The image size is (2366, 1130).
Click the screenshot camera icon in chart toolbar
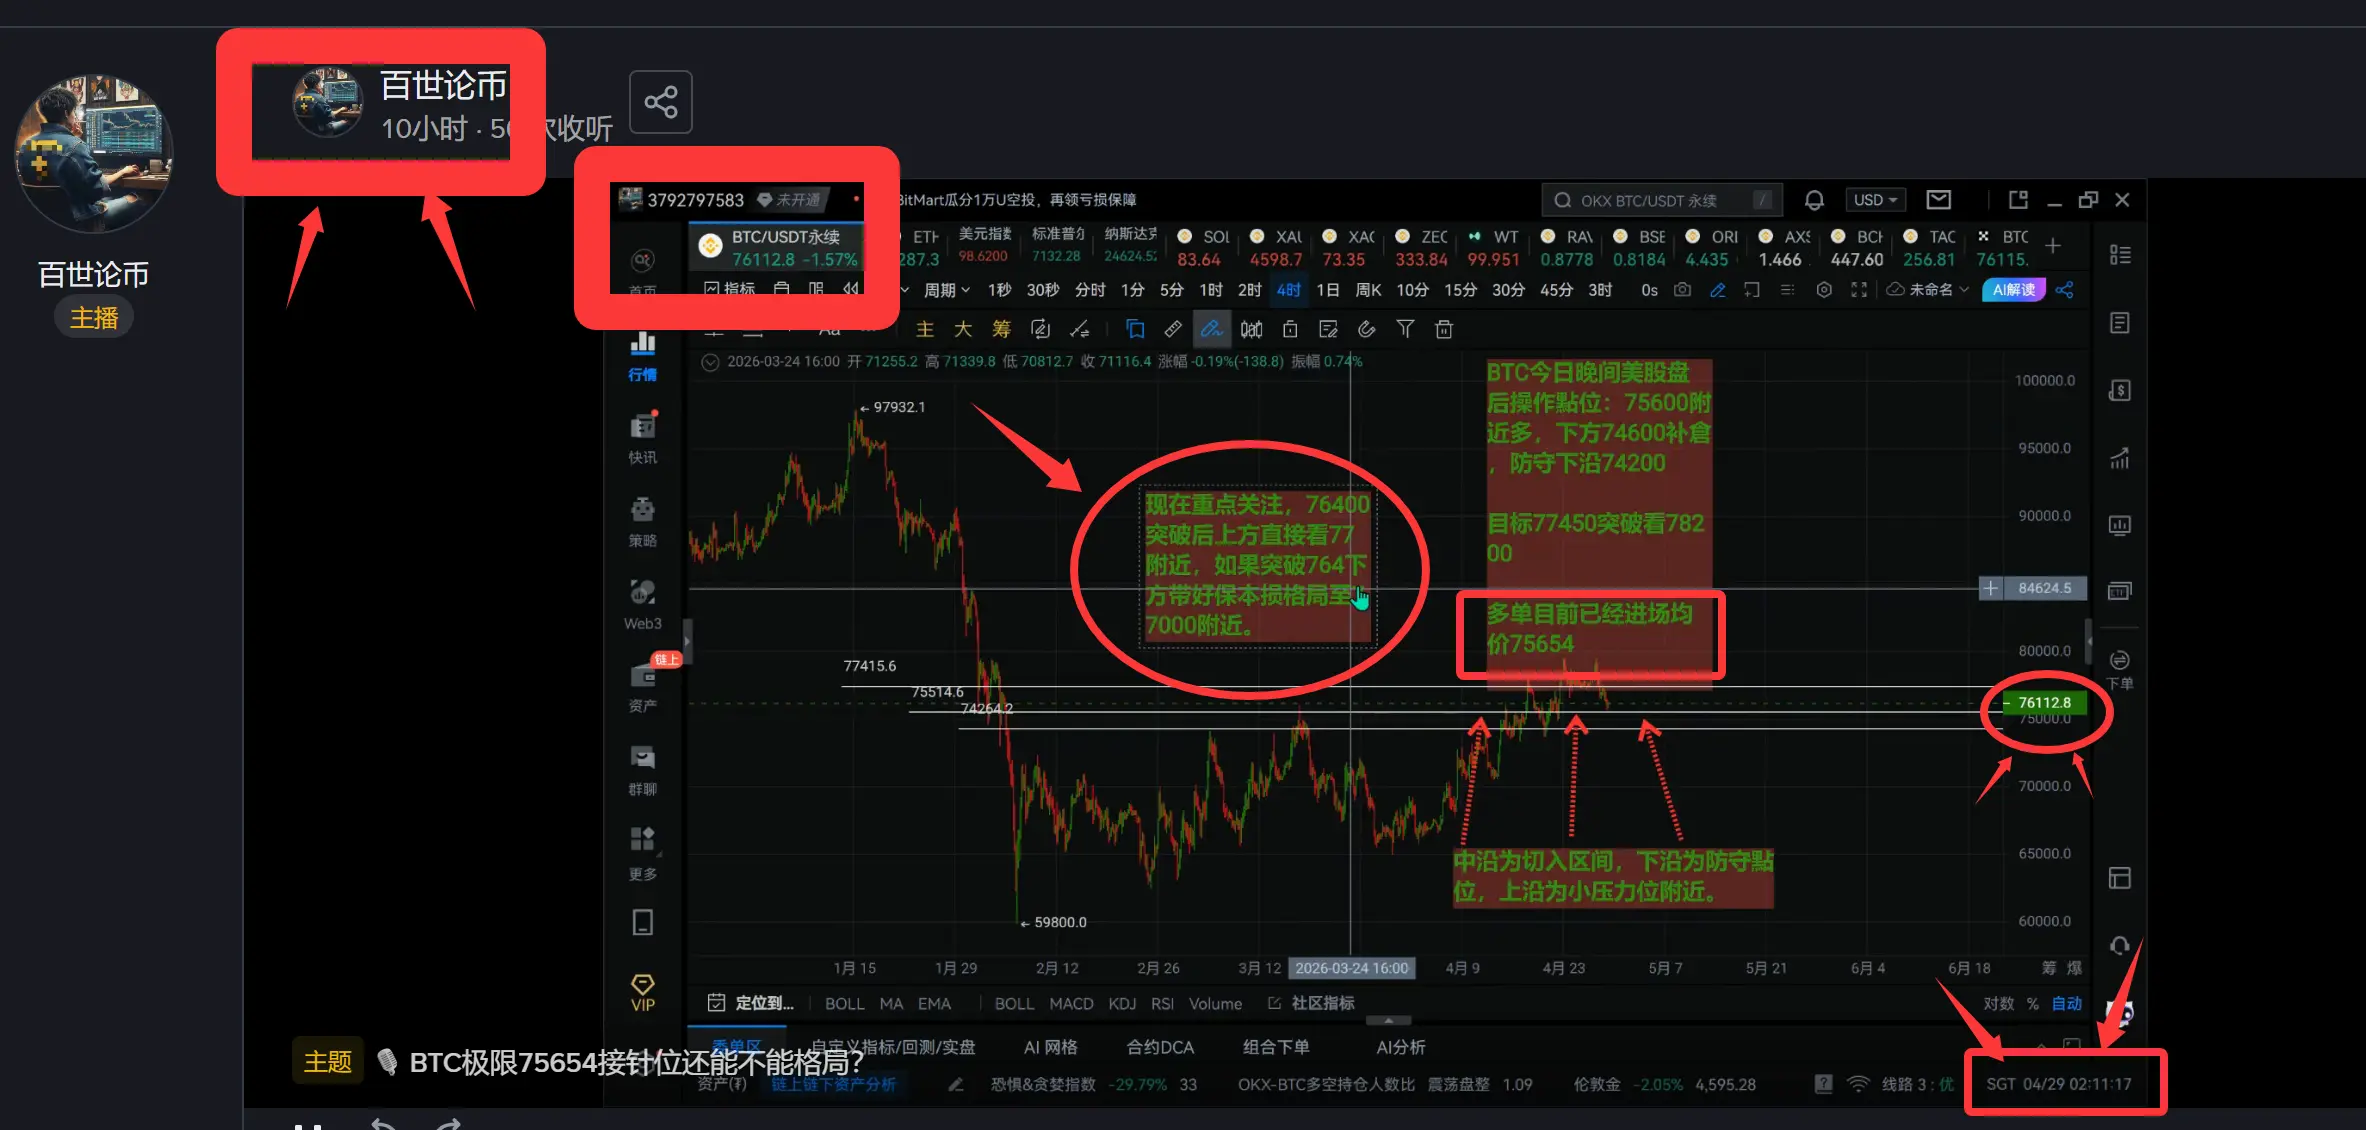tap(1683, 290)
